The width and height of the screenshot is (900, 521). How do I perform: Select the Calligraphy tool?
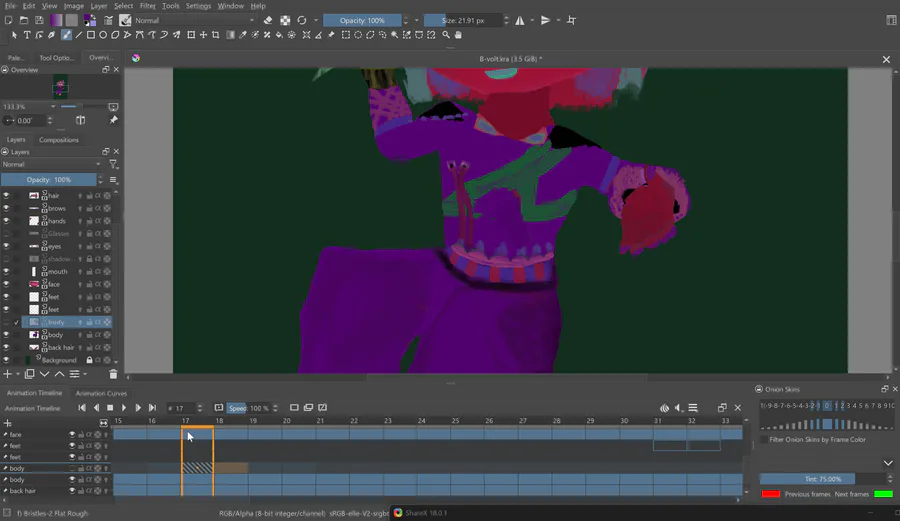coord(52,35)
